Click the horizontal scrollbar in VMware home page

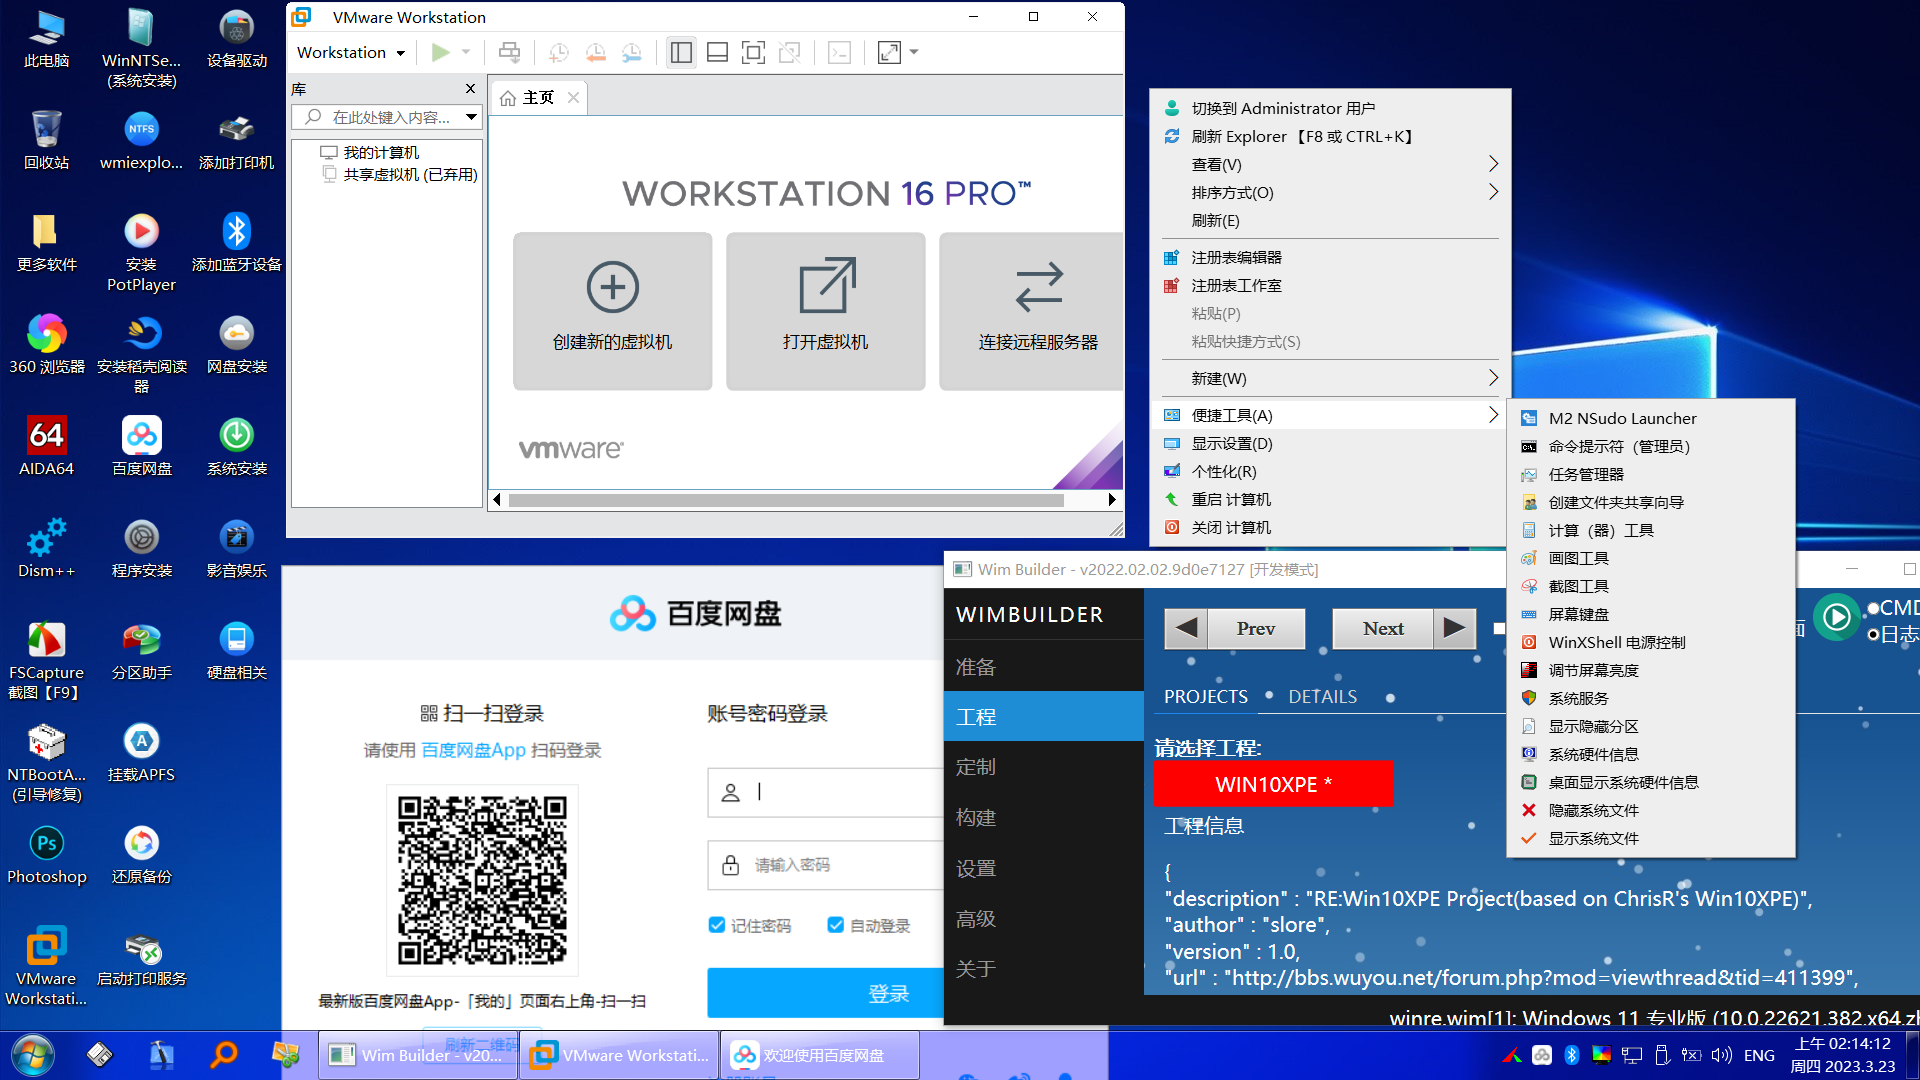(x=786, y=499)
